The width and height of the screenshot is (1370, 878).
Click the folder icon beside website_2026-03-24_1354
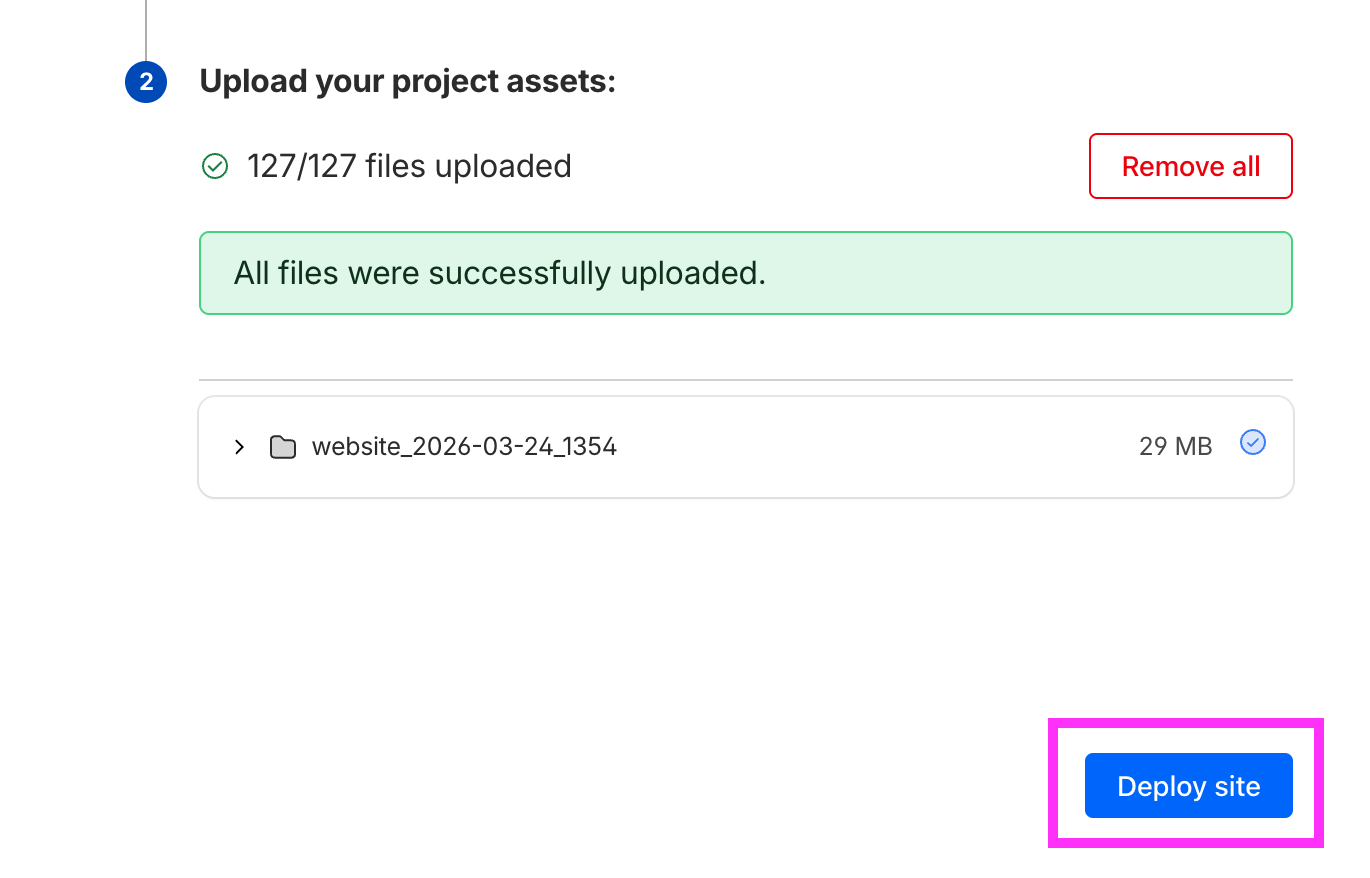click(x=283, y=447)
